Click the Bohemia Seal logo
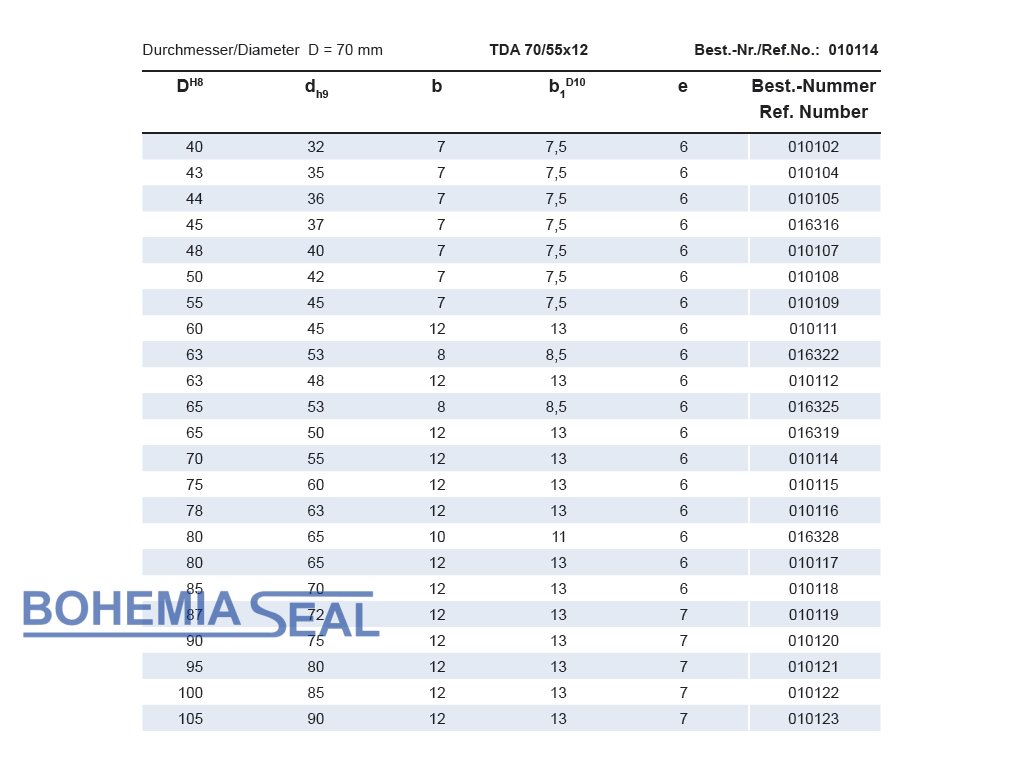Image resolution: width=1024 pixels, height=768 pixels. pyautogui.click(x=200, y=613)
